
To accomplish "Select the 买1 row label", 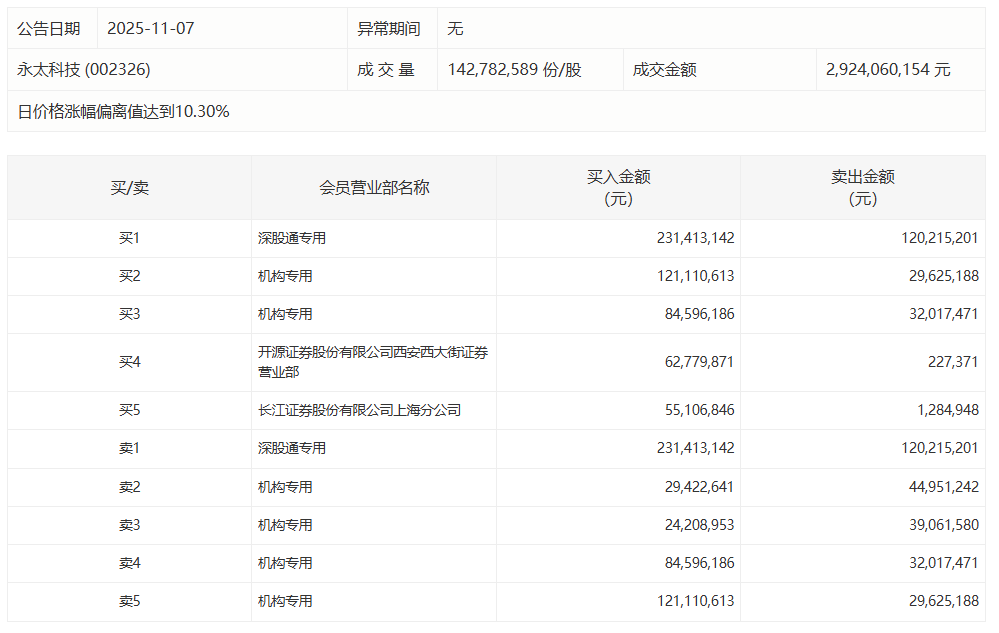I will (124, 238).
